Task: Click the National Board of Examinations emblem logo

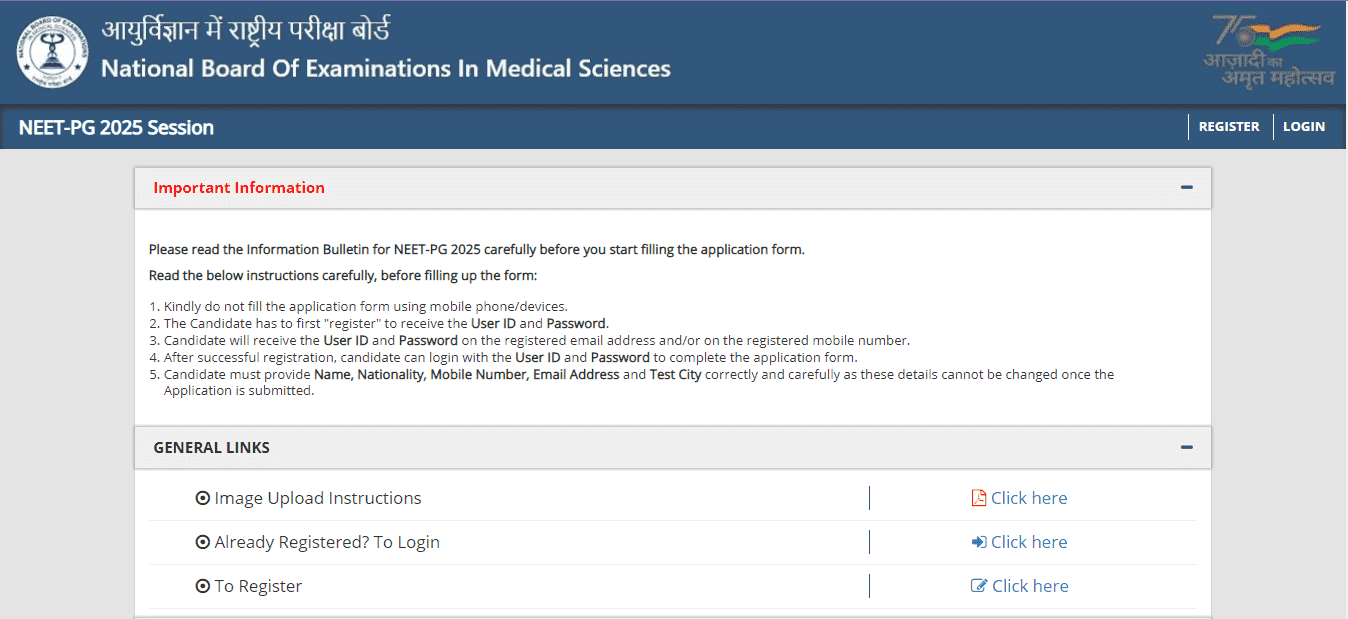Action: click(x=52, y=52)
